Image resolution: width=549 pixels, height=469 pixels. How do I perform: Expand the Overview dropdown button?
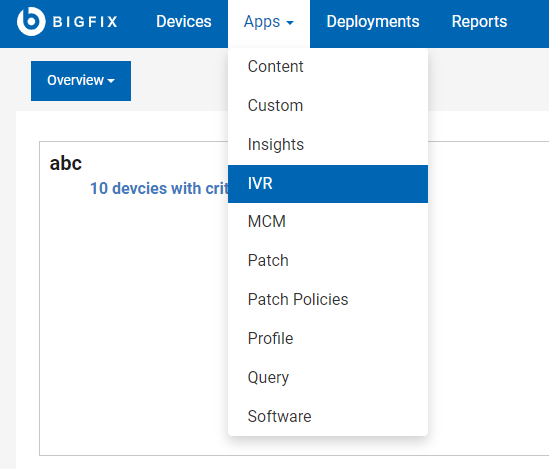[81, 81]
